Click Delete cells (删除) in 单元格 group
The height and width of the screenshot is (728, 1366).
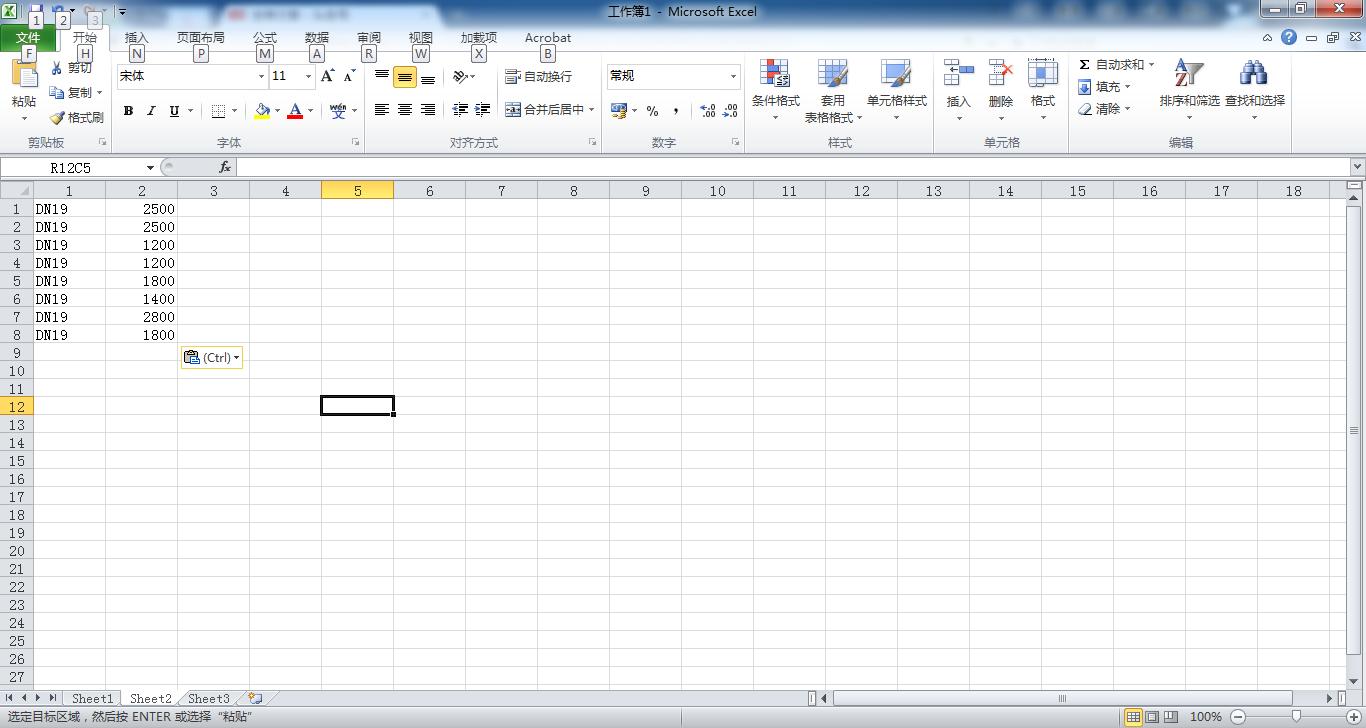coord(1000,90)
